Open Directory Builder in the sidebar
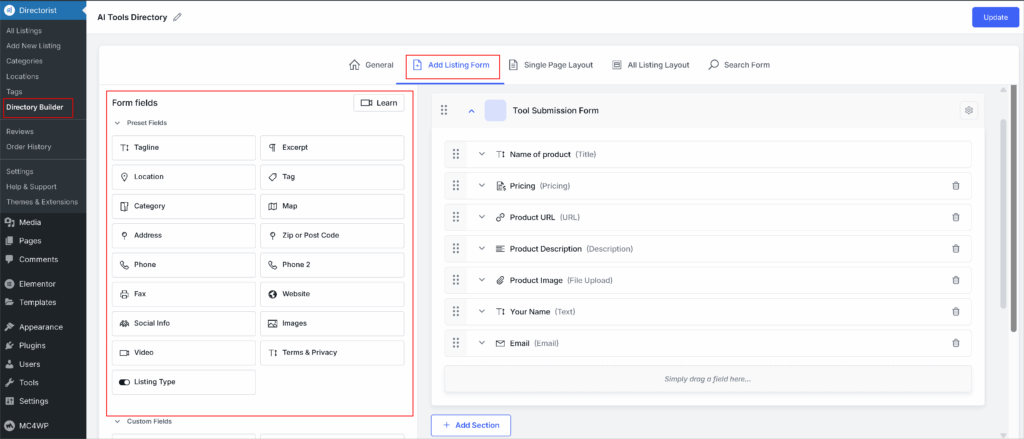 pos(35,106)
